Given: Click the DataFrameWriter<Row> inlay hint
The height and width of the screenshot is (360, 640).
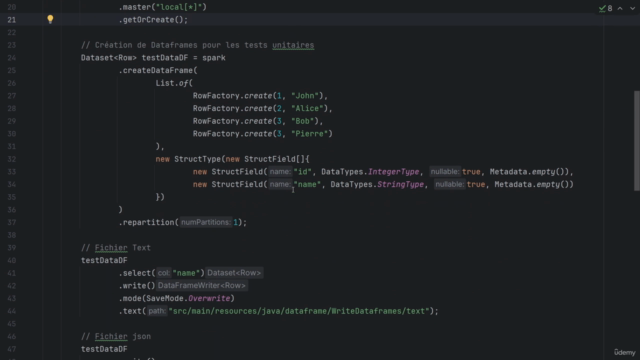Looking at the screenshot, I should click(202, 285).
